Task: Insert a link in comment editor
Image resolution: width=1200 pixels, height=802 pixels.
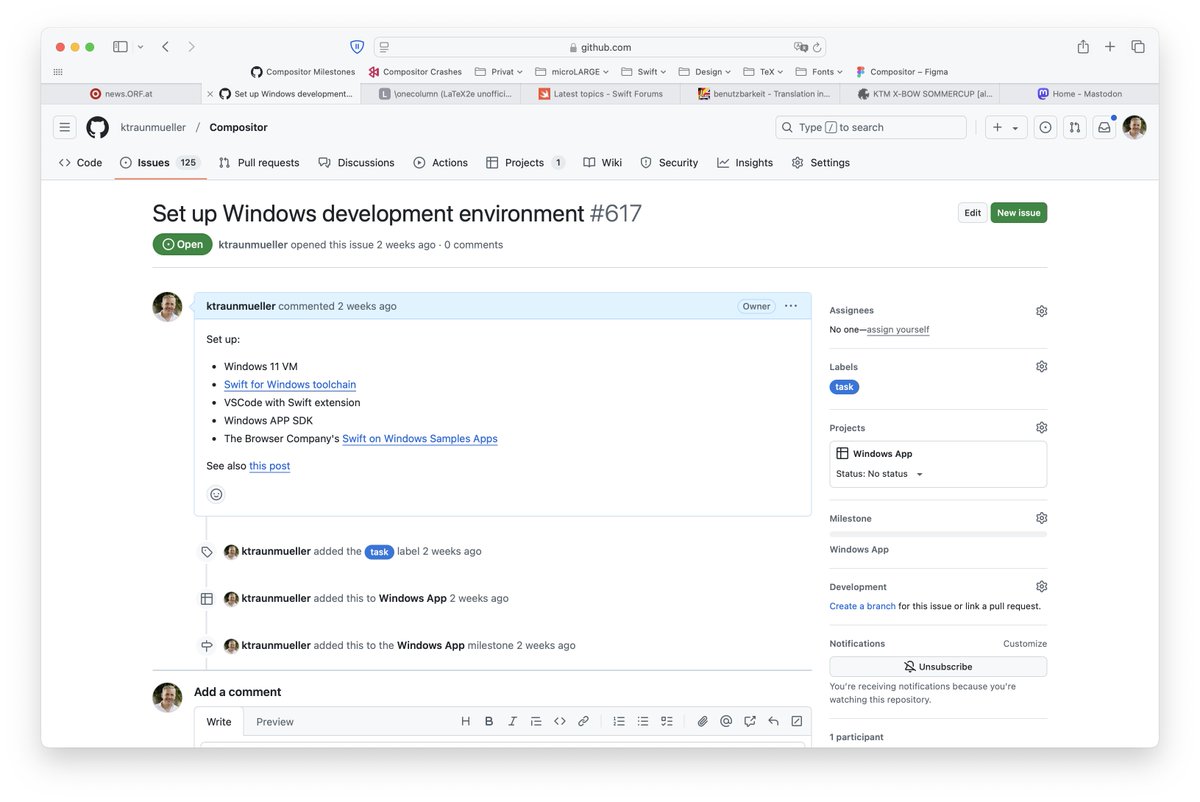Action: 584,721
